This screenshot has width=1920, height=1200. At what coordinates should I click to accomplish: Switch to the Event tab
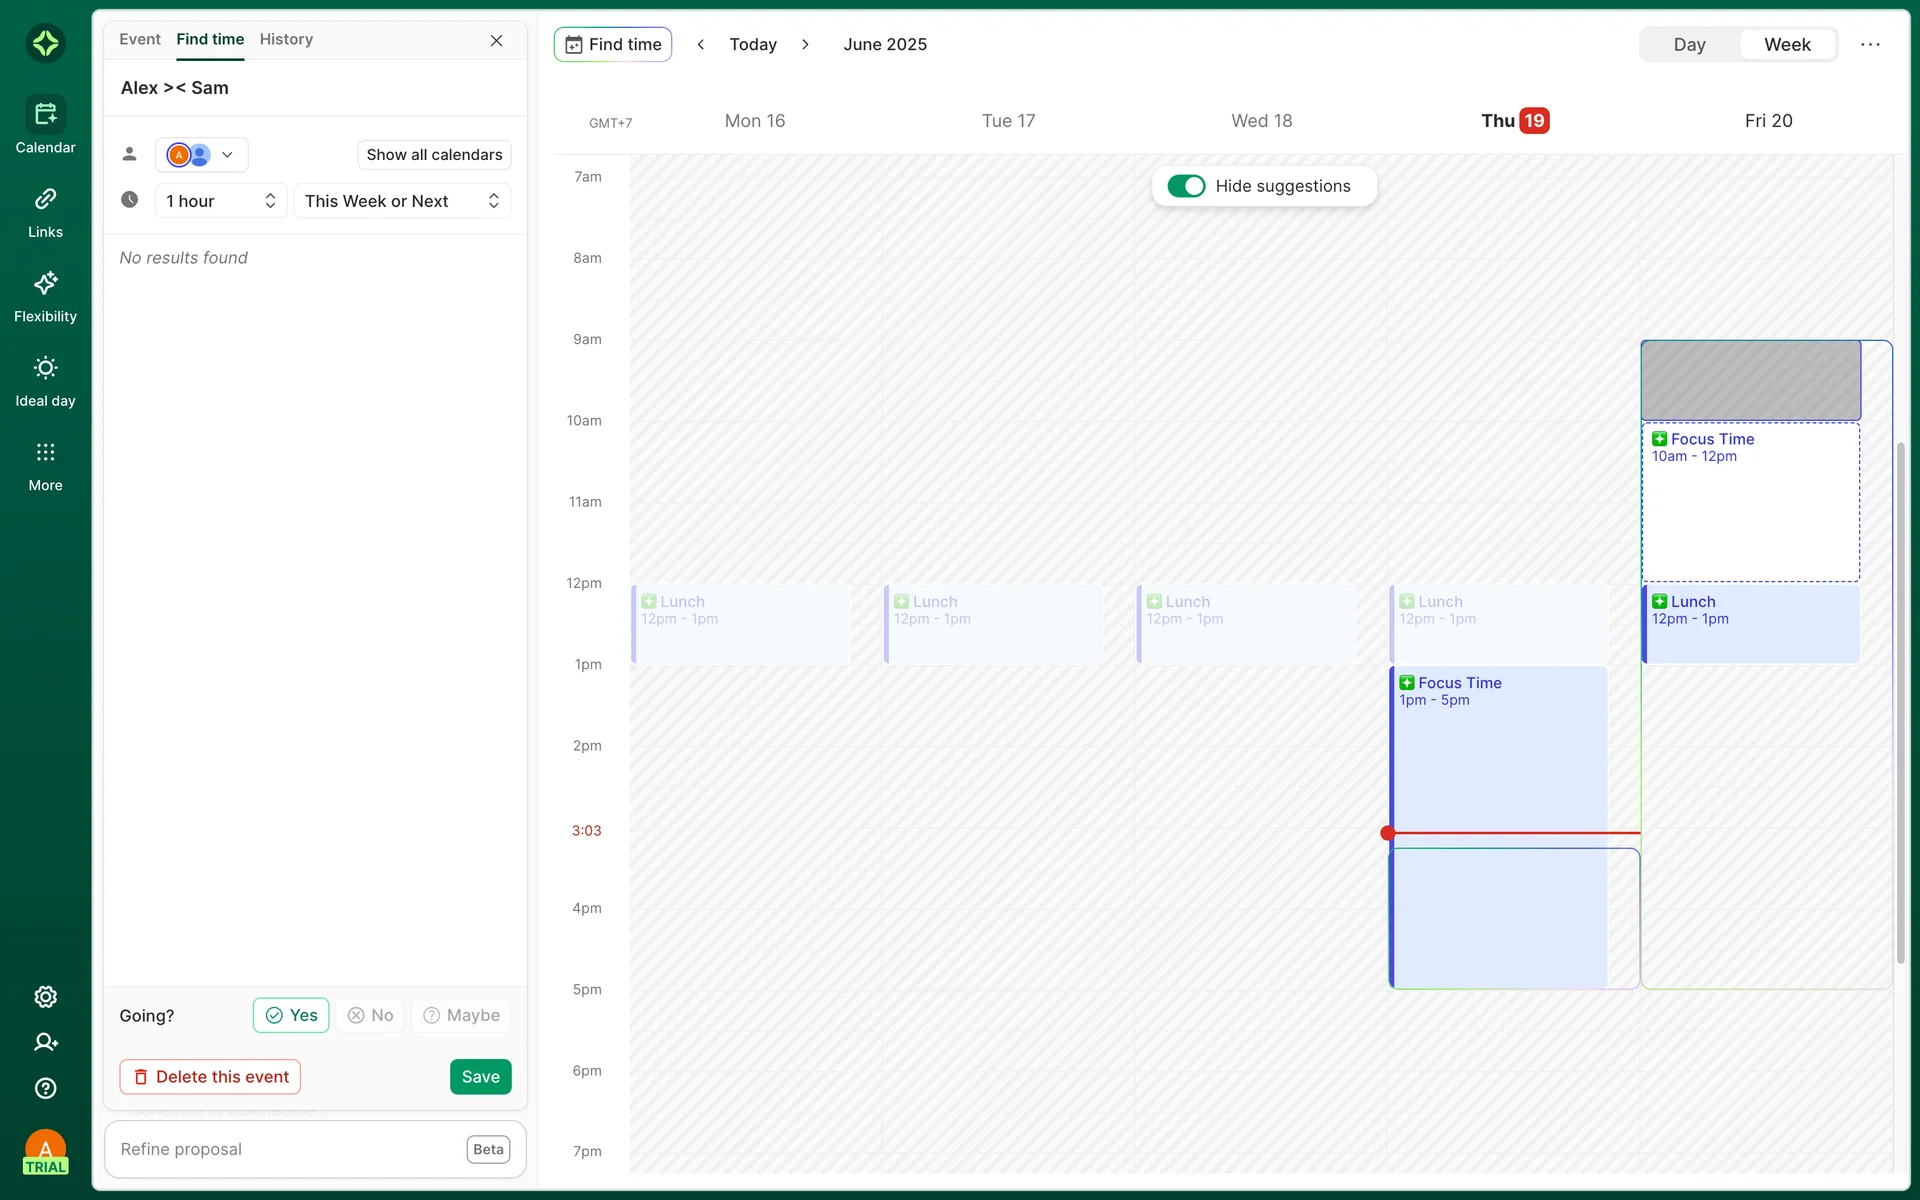139,39
